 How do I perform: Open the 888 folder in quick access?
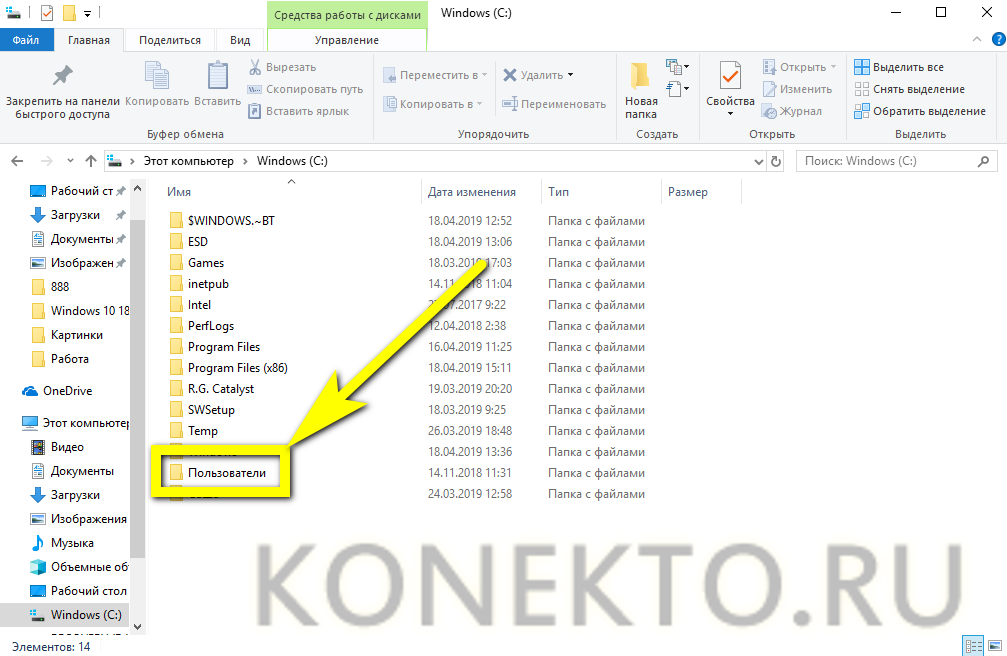click(51, 287)
